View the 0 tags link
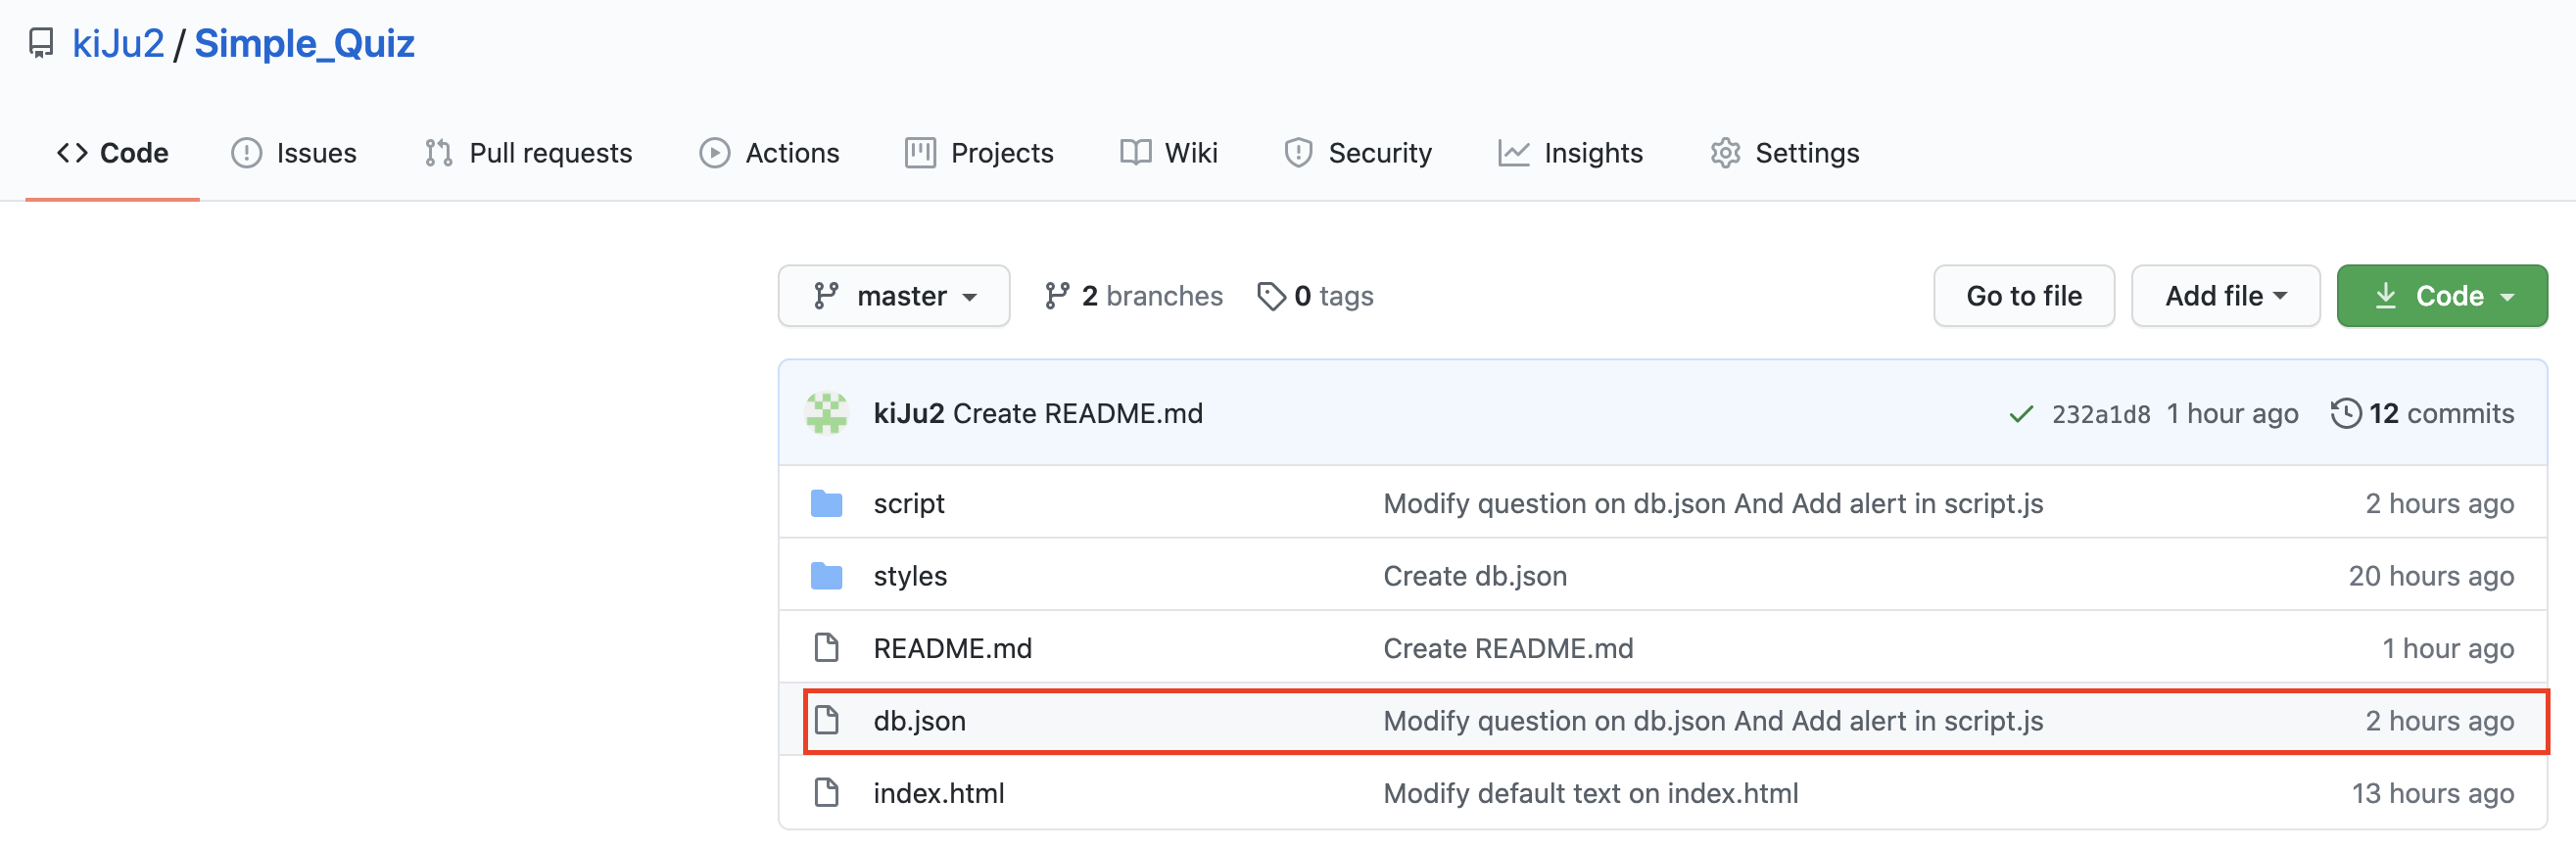2576x848 pixels. click(1315, 296)
